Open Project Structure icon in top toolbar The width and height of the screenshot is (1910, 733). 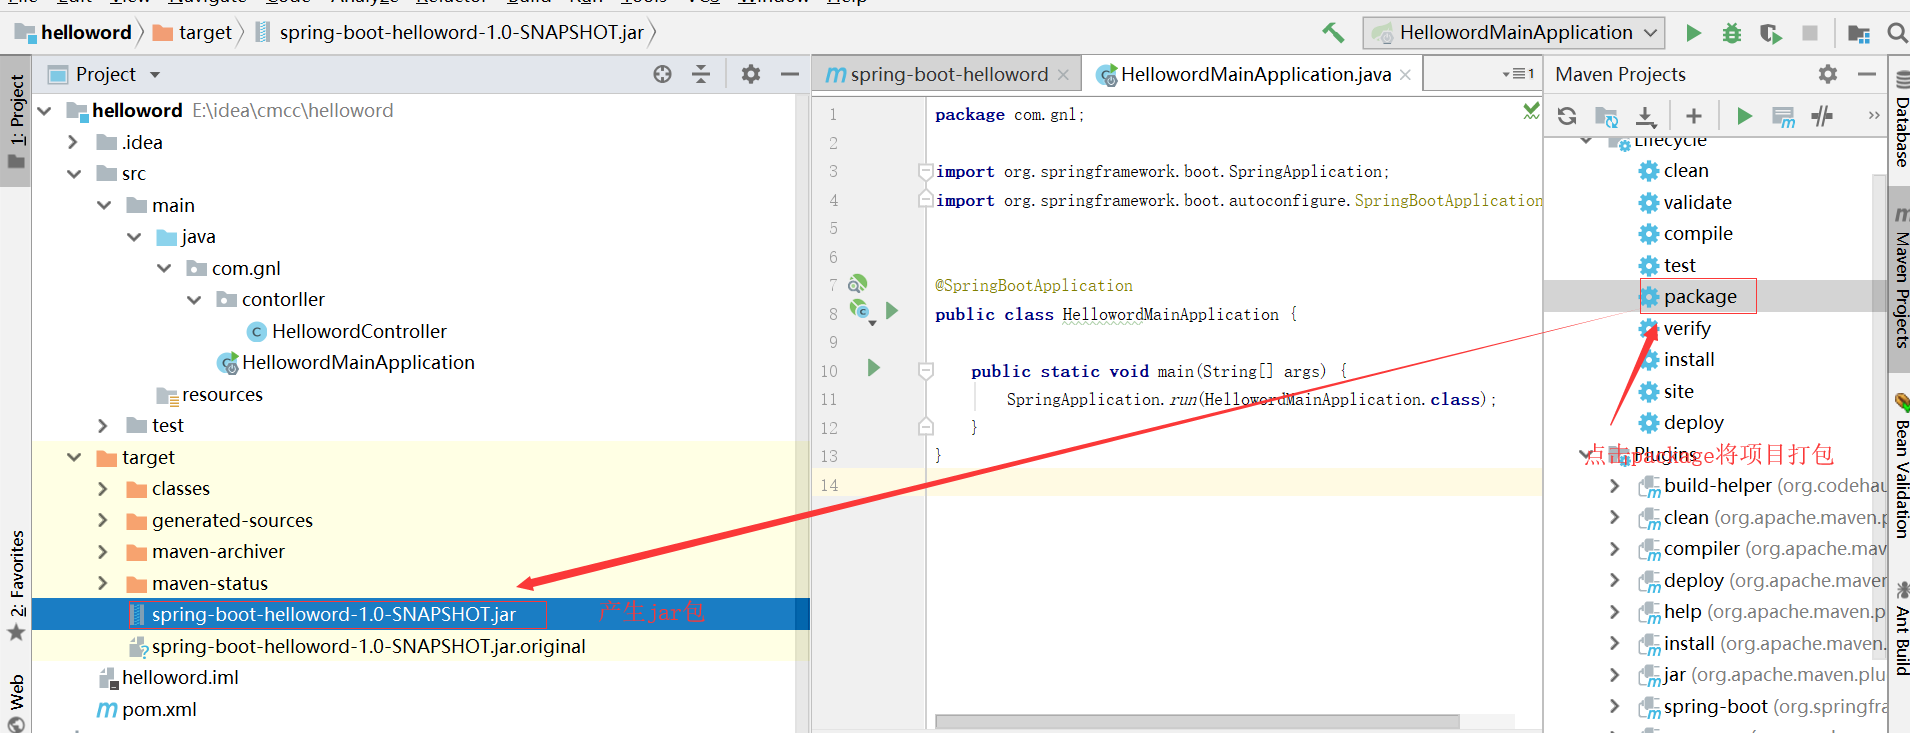1859,33
